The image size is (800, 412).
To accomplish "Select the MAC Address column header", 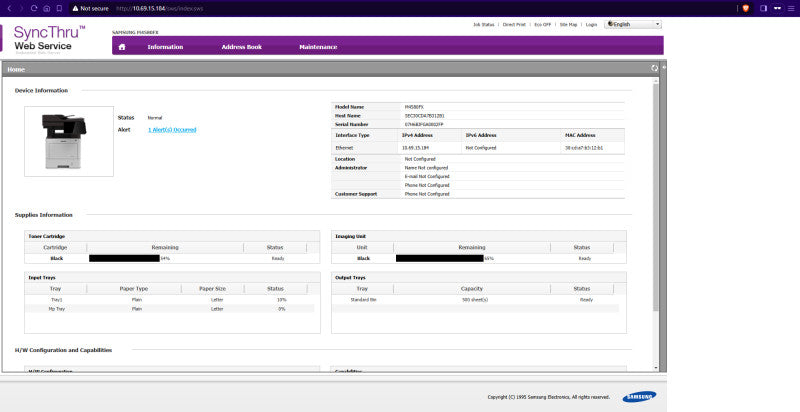I will coord(581,136).
